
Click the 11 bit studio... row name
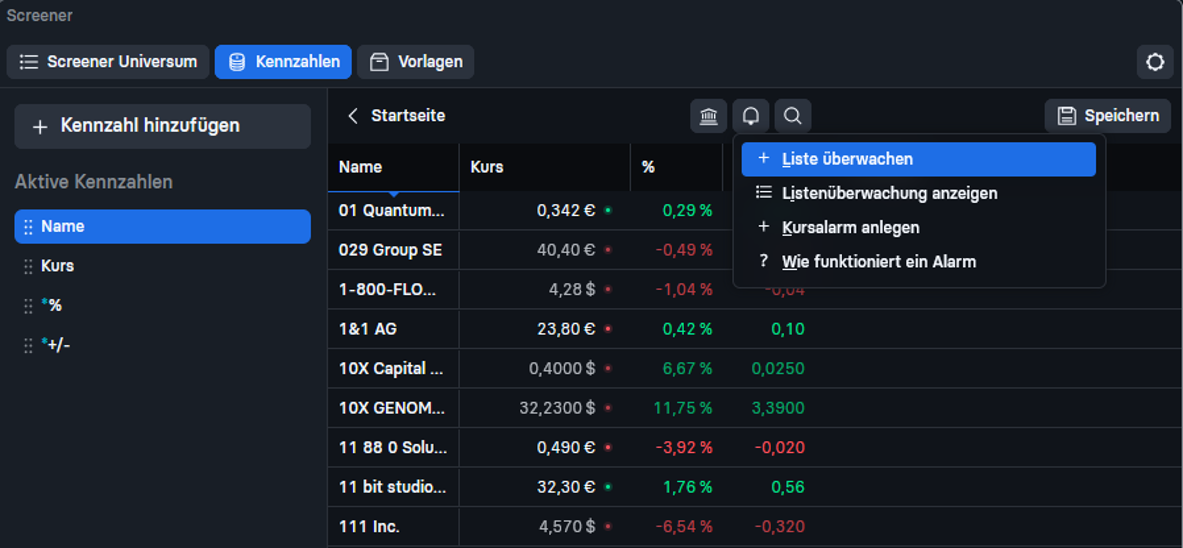tap(392, 488)
